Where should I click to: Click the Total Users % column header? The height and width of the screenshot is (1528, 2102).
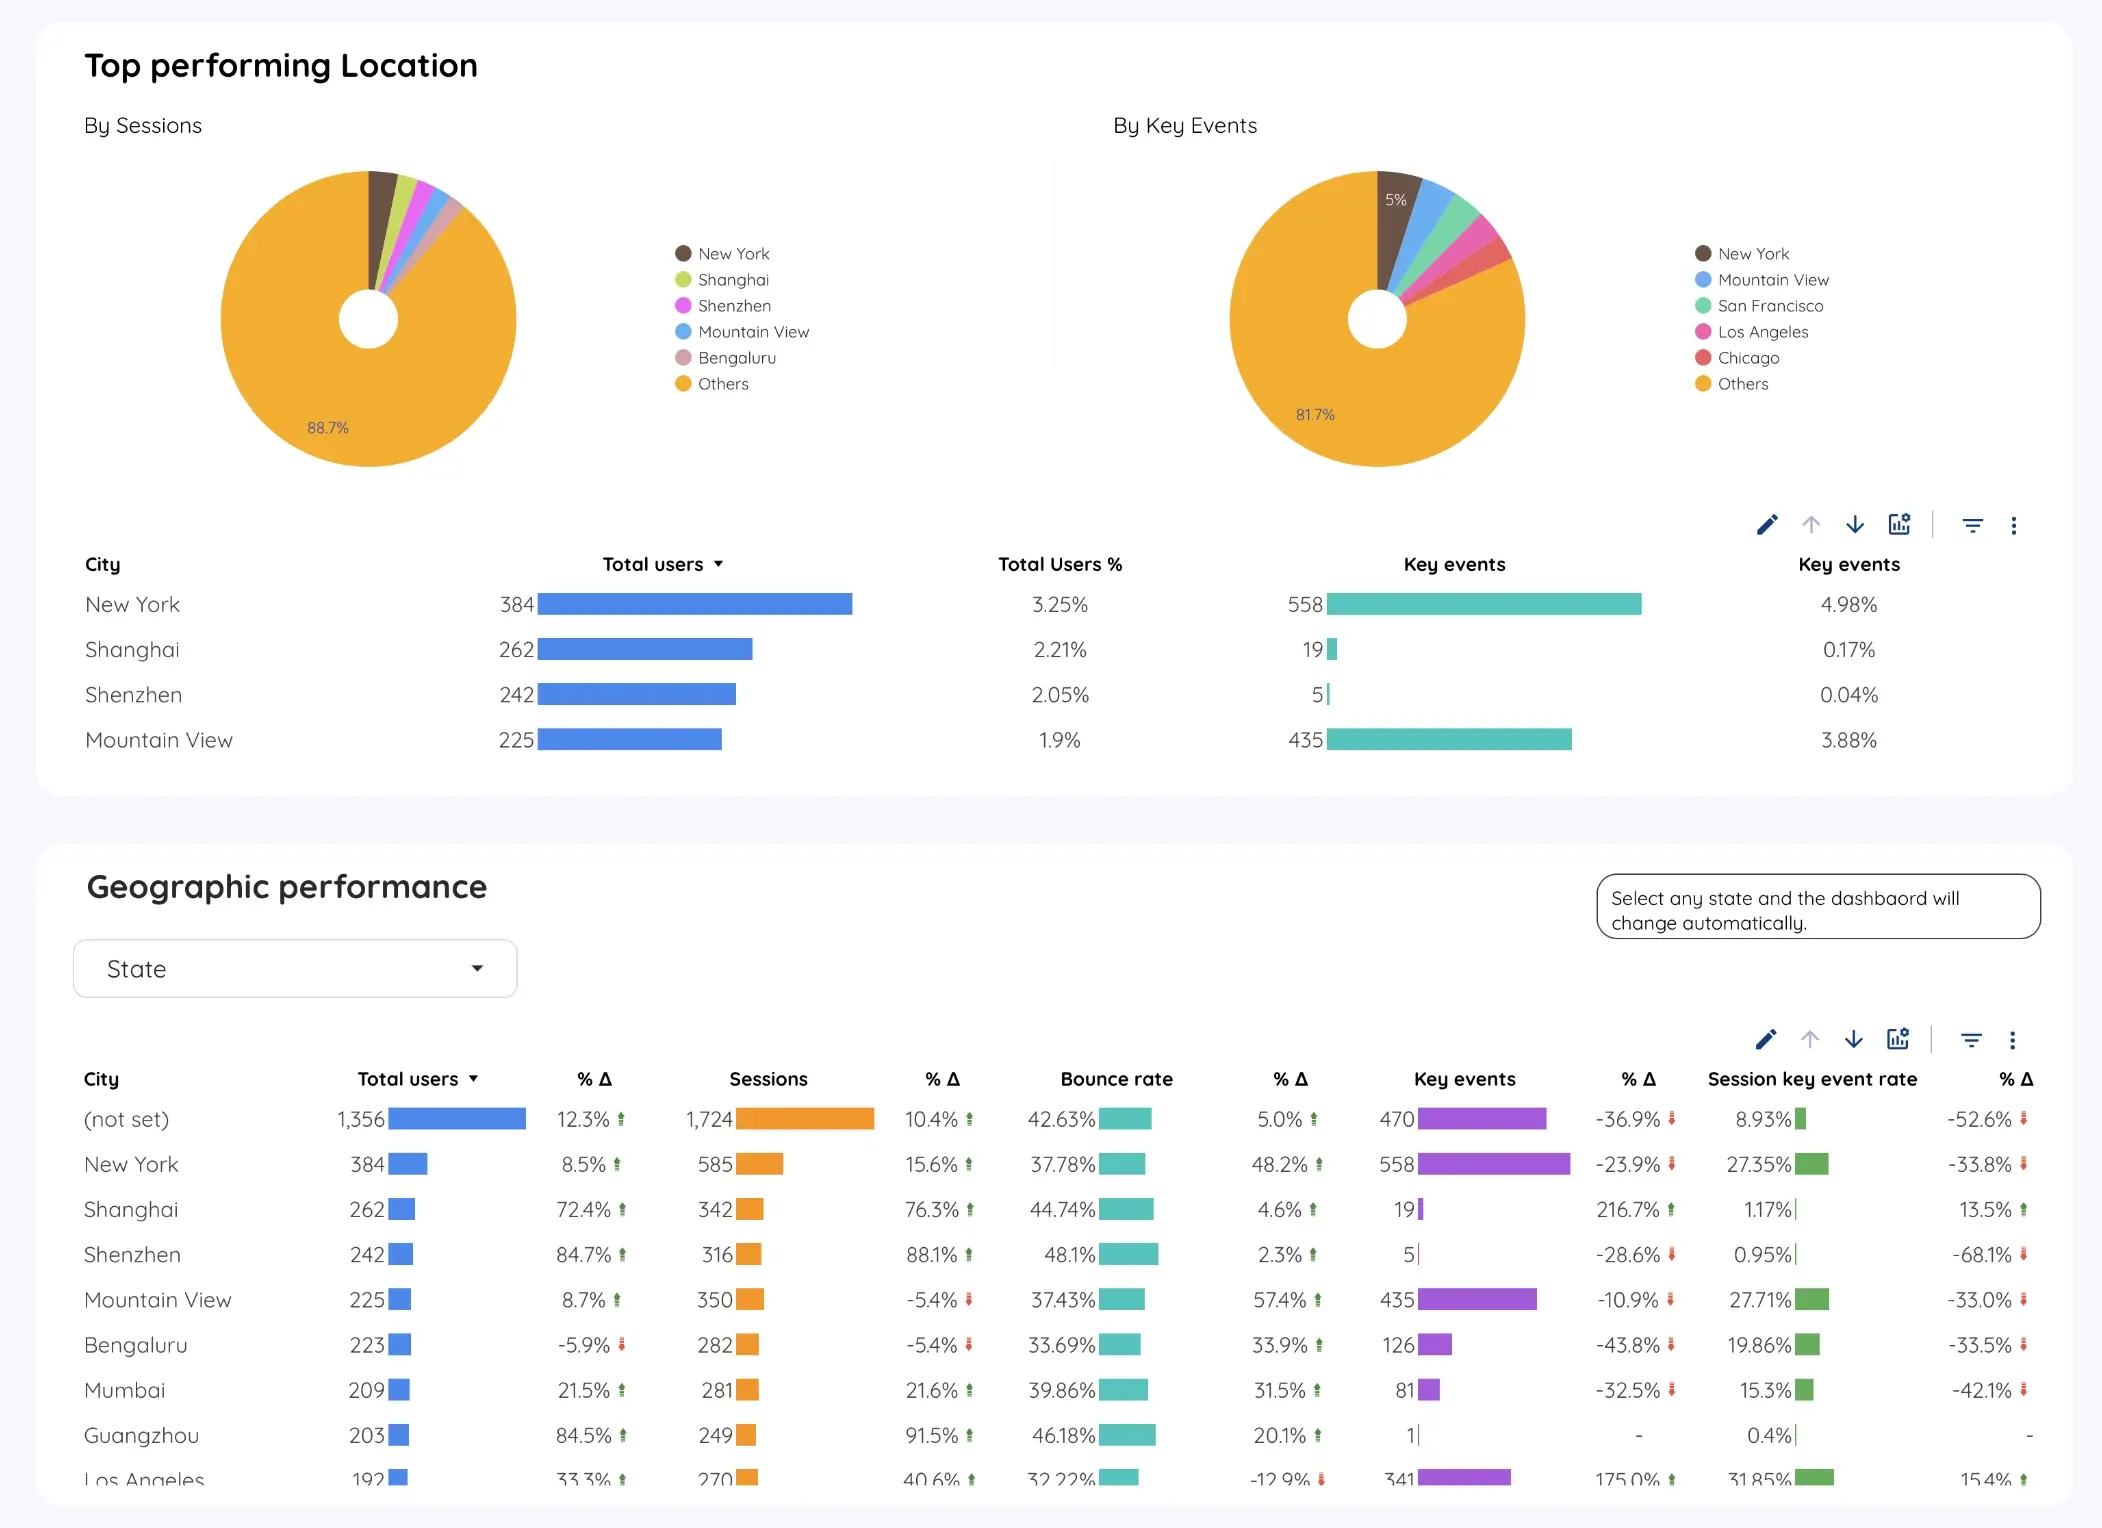point(1060,564)
